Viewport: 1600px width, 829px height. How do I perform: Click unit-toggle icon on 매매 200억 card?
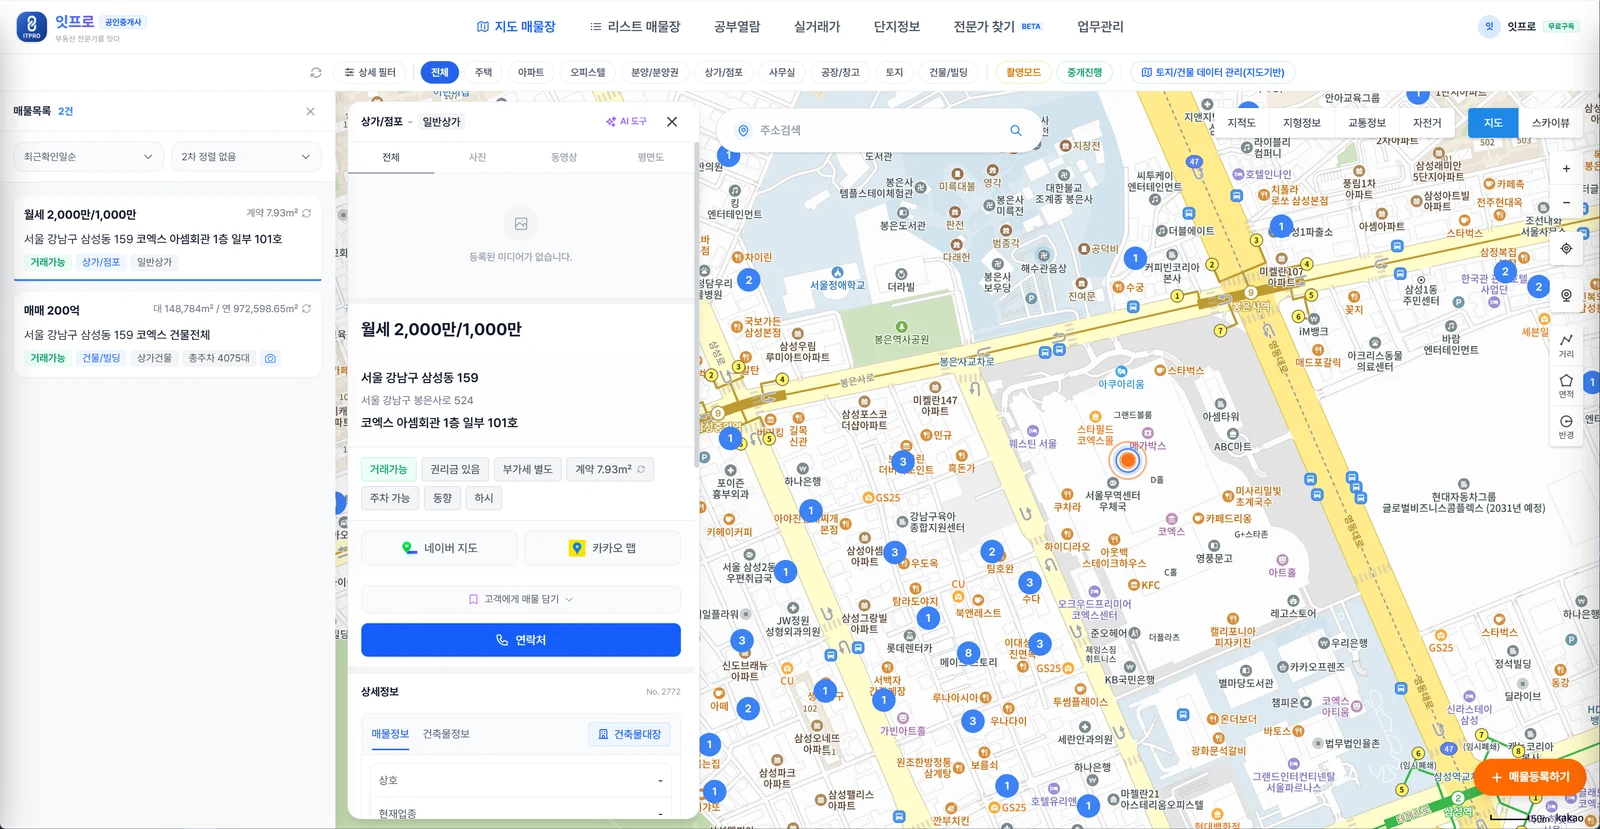point(307,309)
